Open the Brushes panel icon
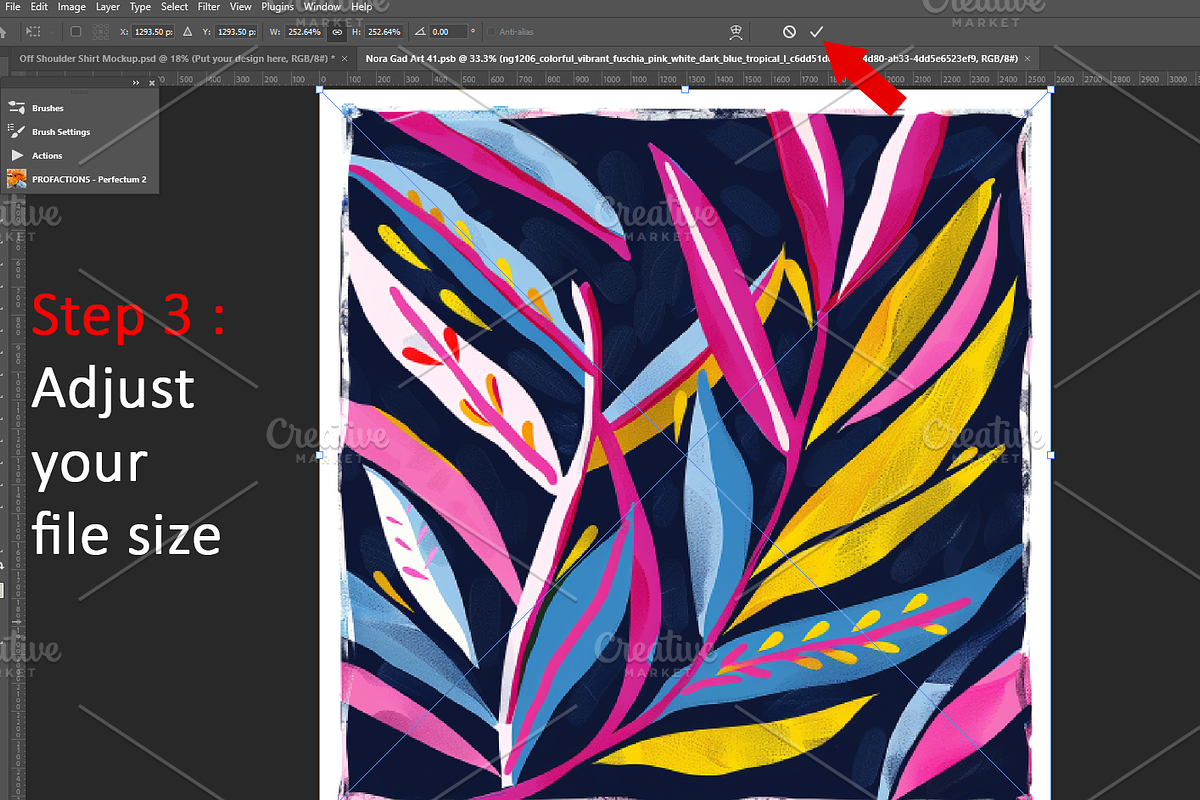The image size is (1200, 800). pyautogui.click(x=16, y=108)
